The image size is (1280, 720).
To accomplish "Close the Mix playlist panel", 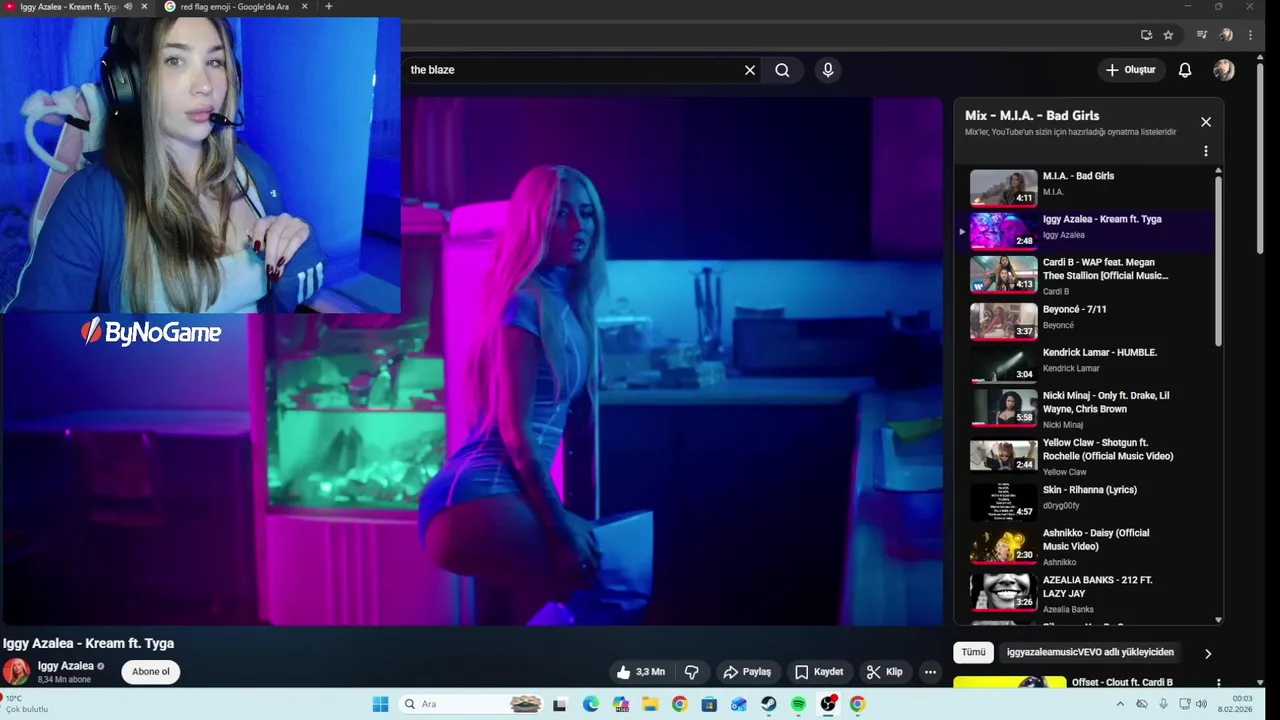I will point(1206,122).
